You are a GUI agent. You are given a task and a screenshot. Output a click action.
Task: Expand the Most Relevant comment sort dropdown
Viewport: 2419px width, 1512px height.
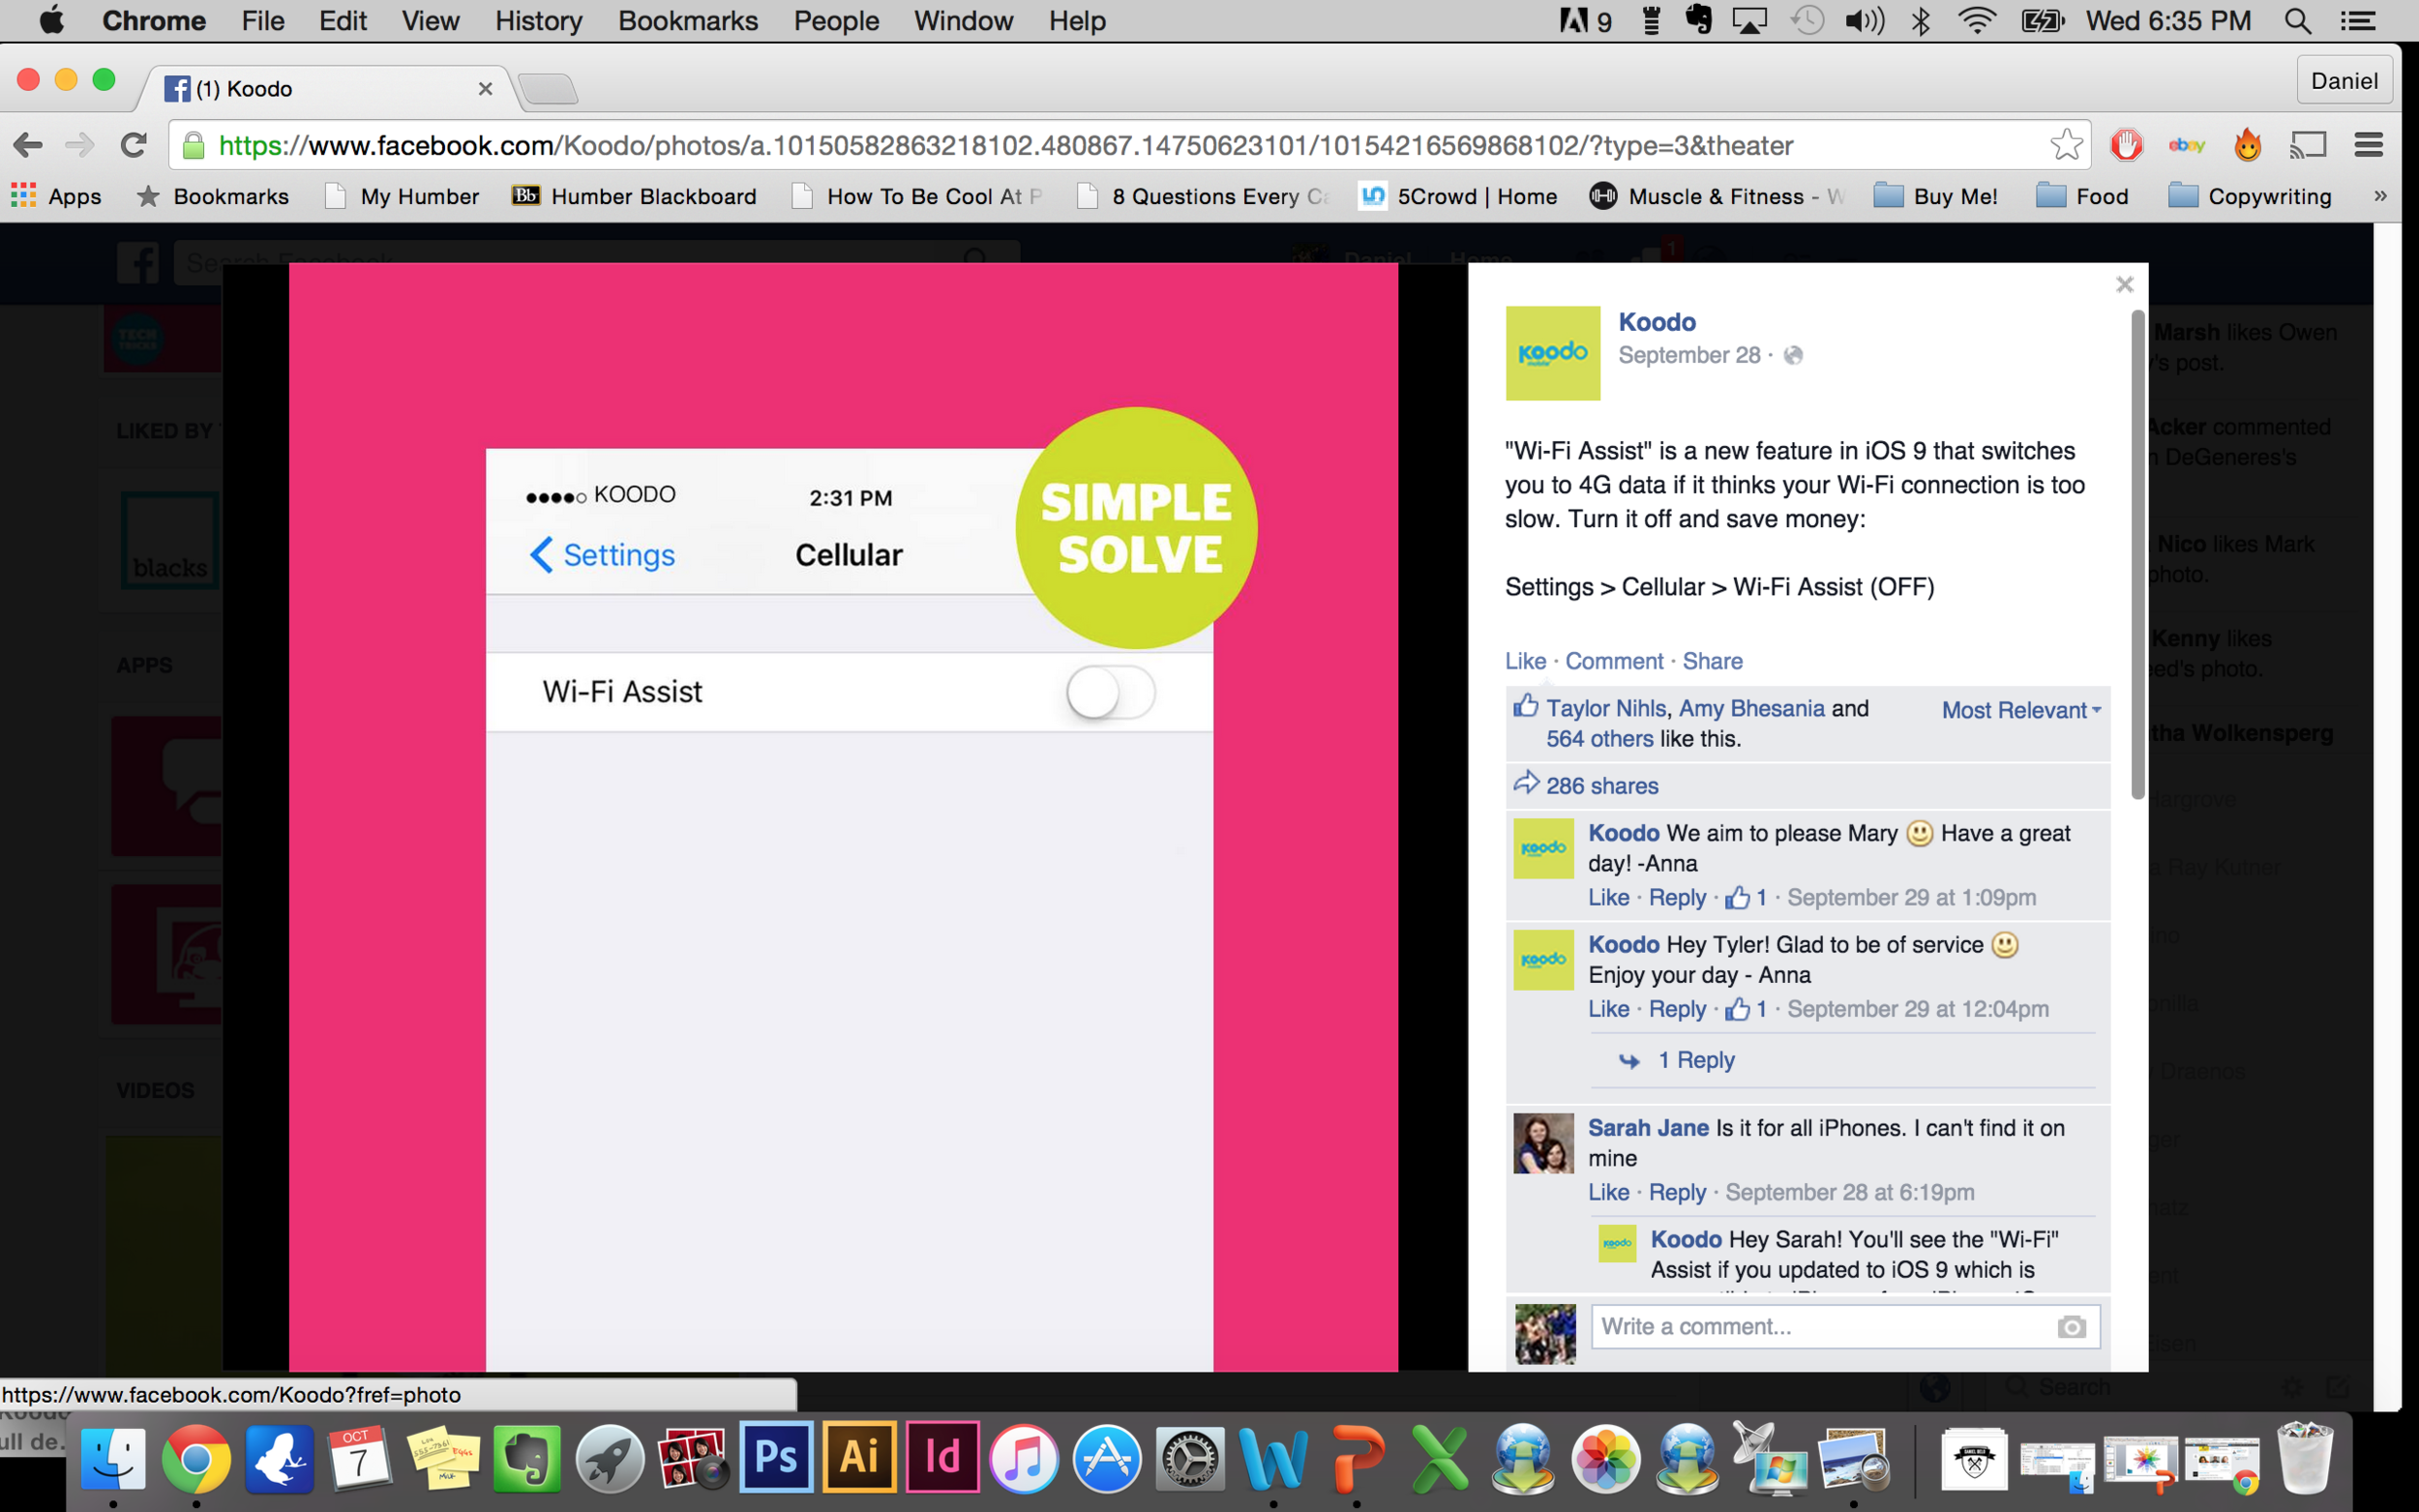click(x=2020, y=710)
